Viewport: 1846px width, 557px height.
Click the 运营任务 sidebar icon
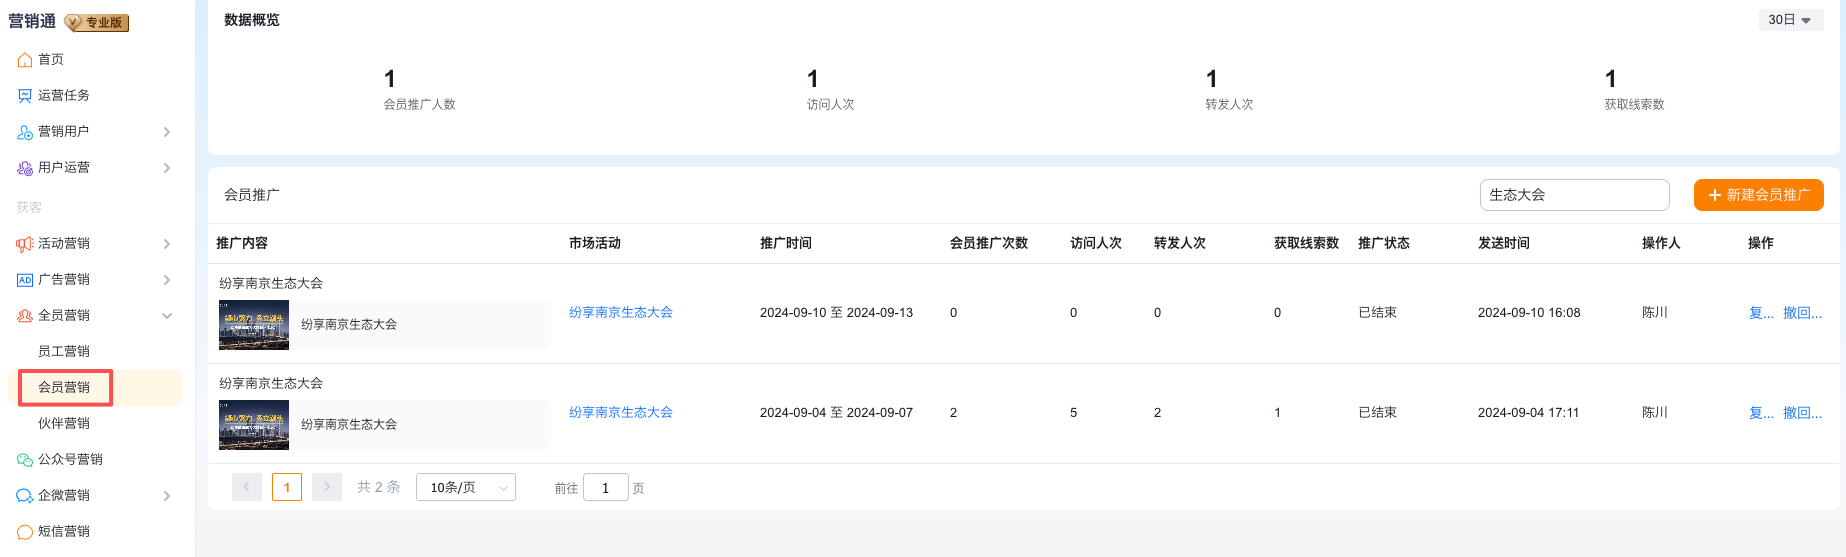tap(25, 96)
